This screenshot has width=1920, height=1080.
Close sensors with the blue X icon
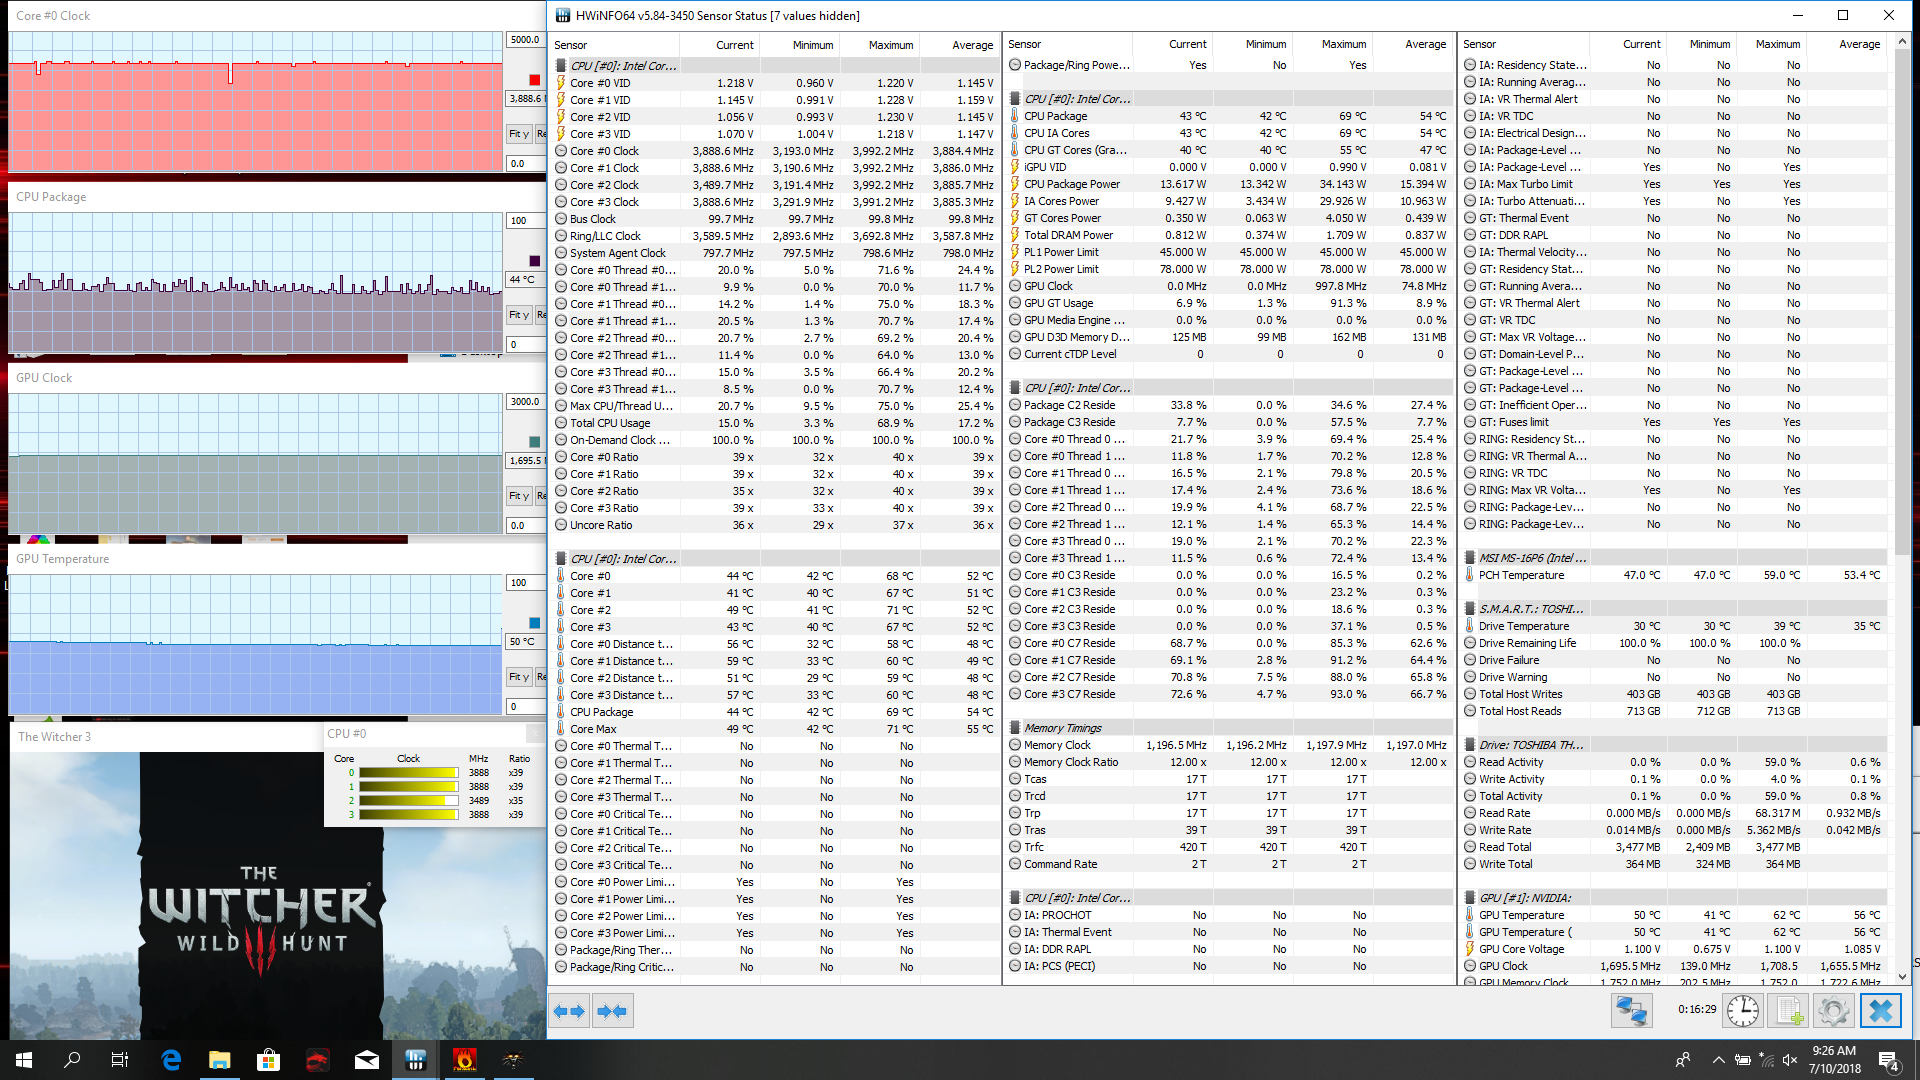pyautogui.click(x=1880, y=1011)
